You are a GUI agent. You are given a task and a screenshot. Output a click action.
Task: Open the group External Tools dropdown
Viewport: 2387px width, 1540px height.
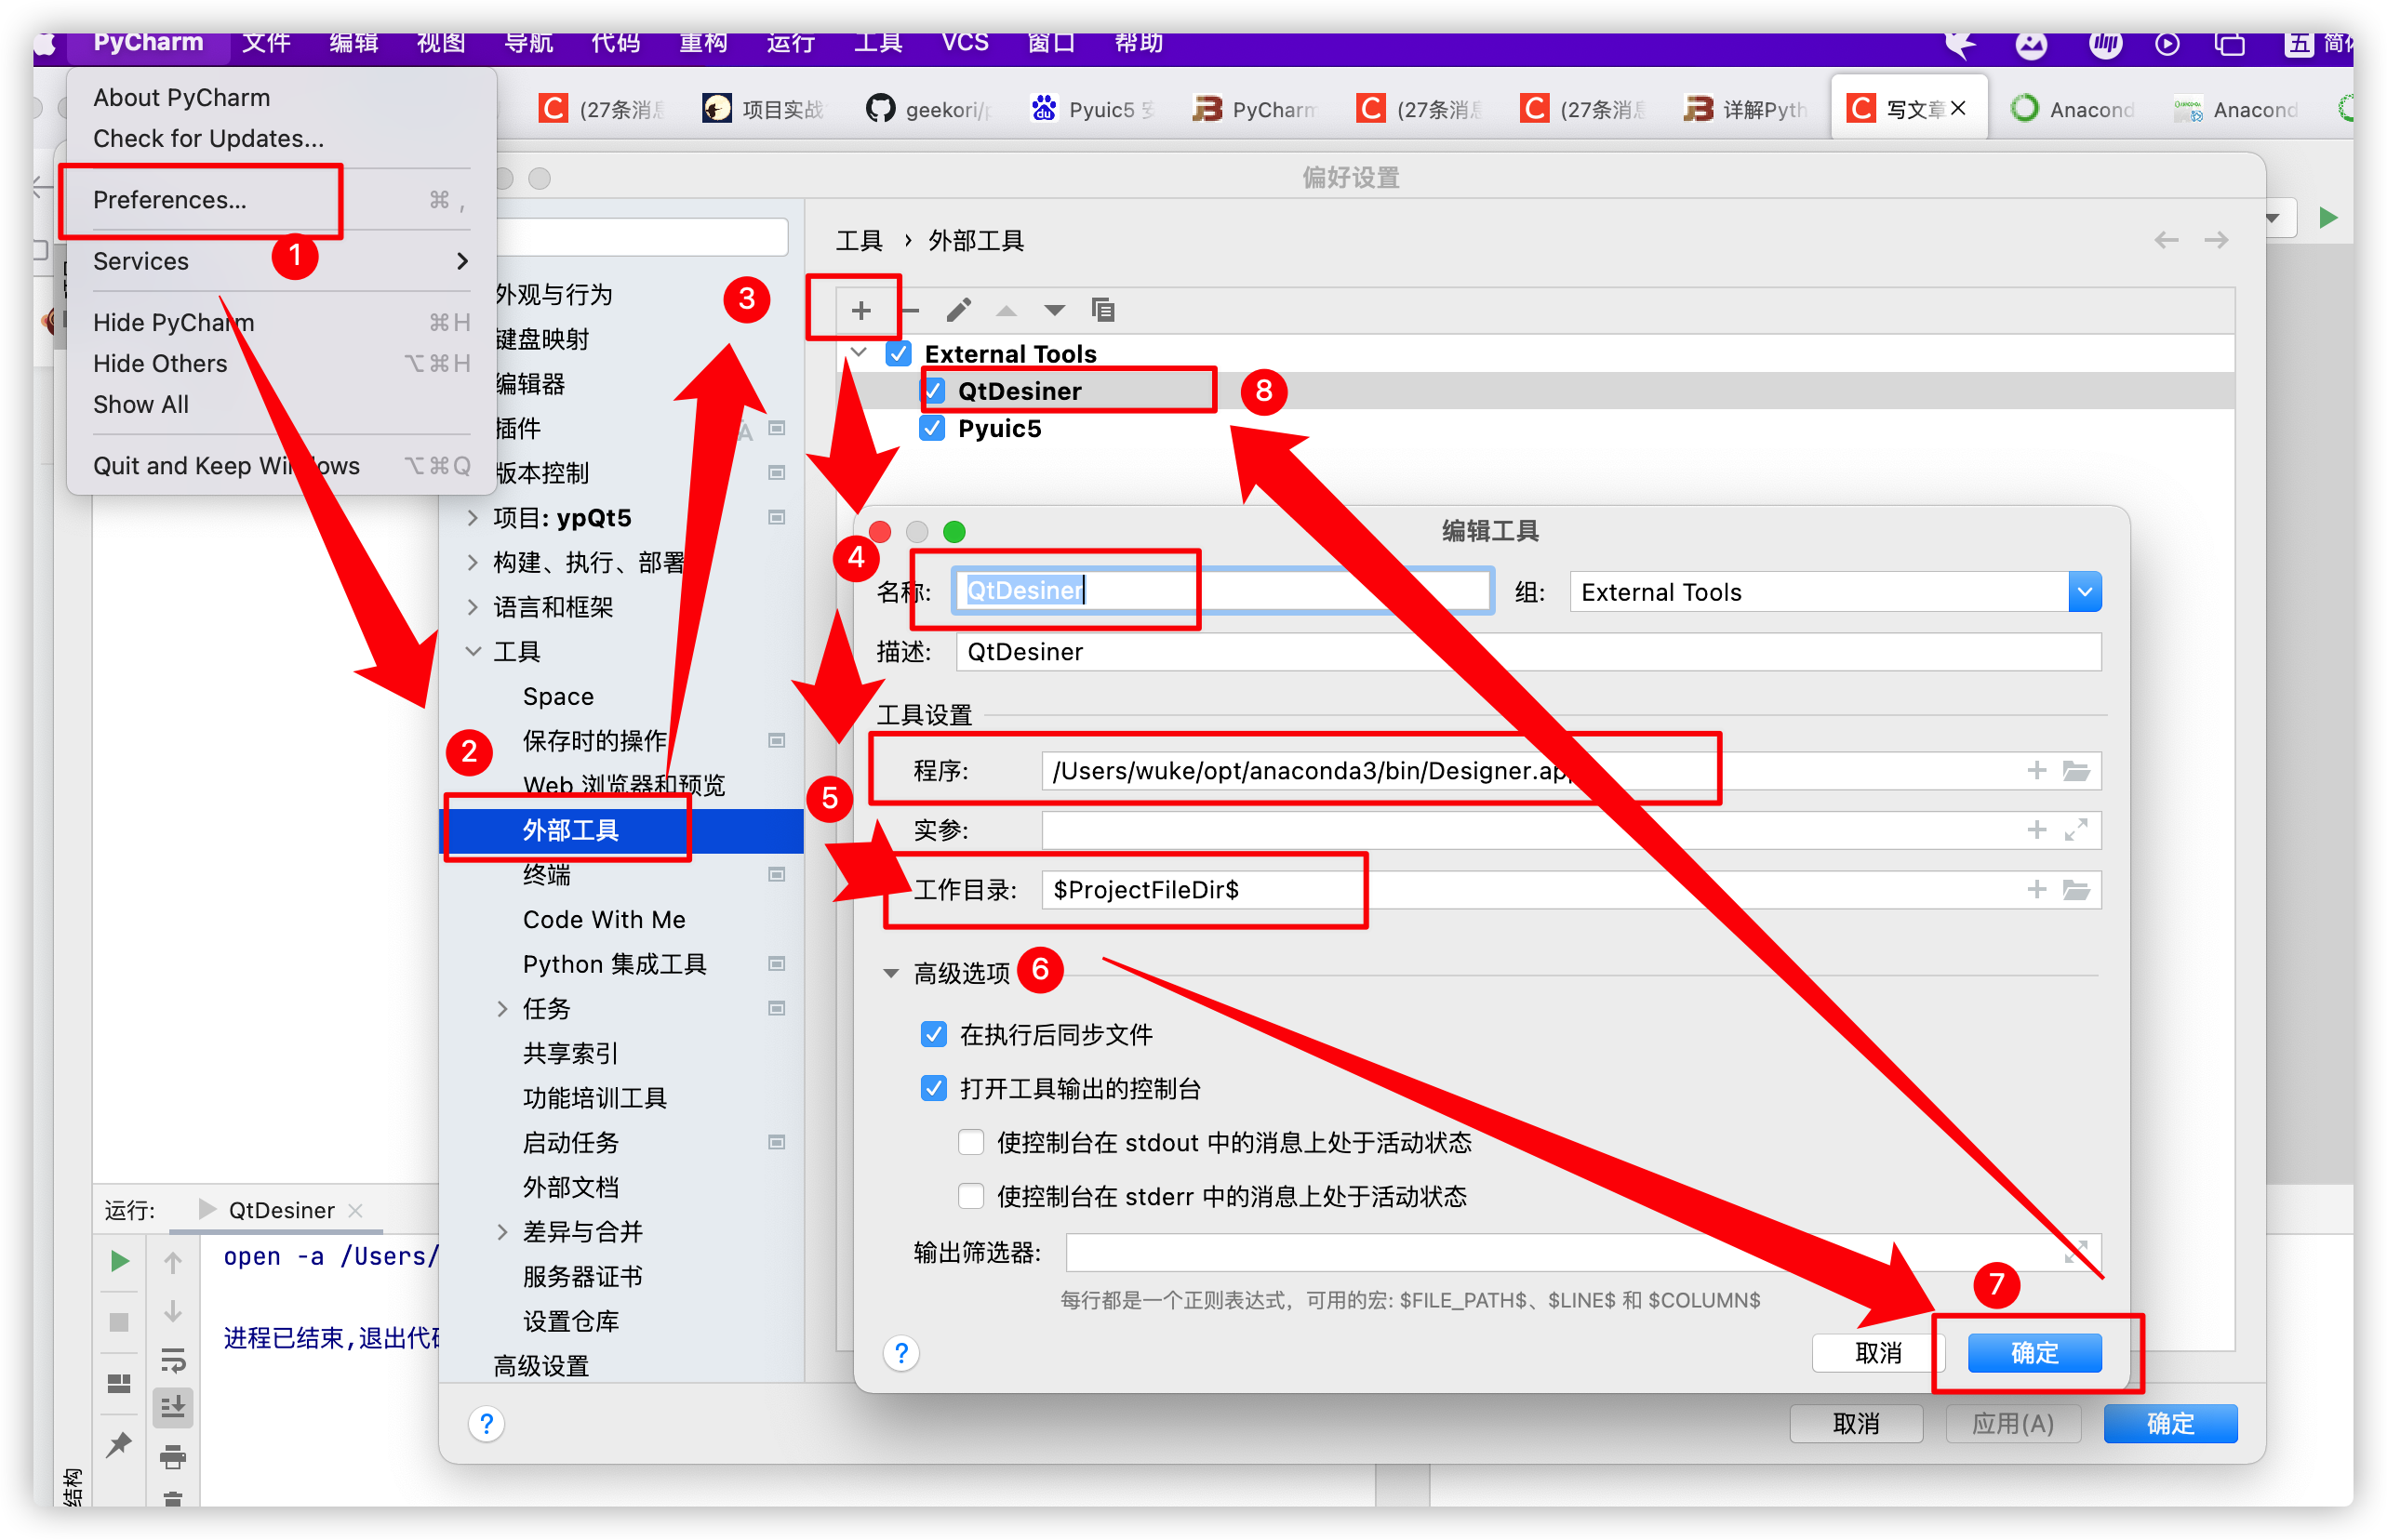point(2084,592)
